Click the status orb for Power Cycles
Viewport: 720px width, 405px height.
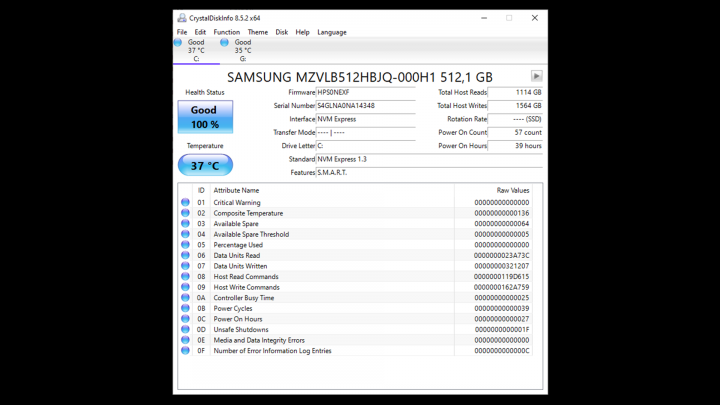(x=185, y=308)
